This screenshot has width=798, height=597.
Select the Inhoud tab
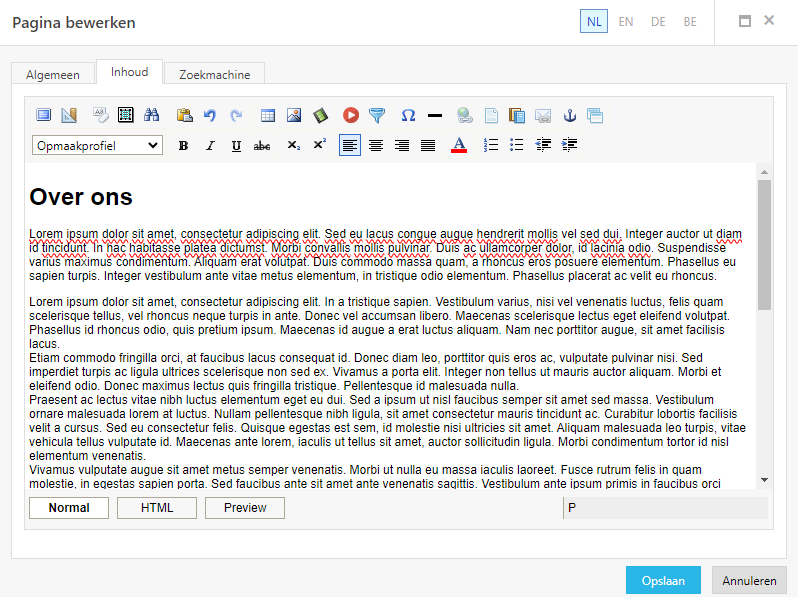point(129,72)
